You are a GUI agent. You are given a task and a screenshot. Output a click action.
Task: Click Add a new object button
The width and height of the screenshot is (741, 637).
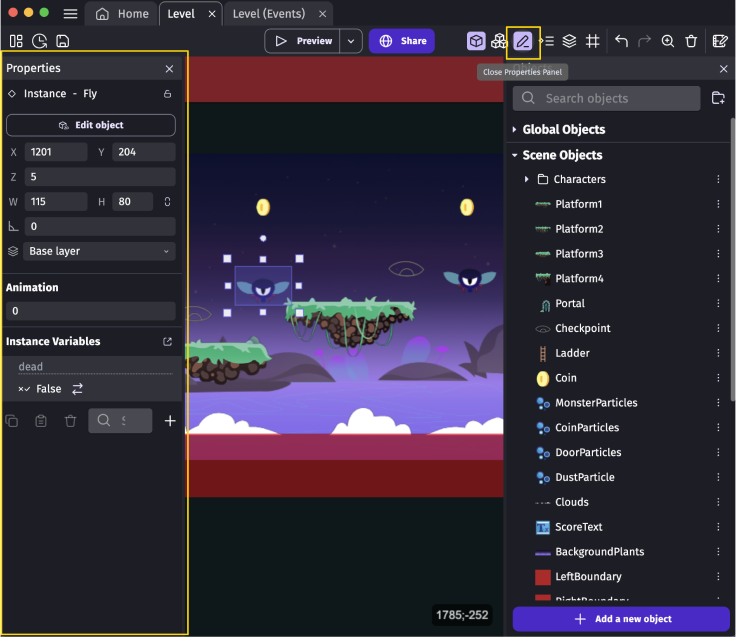621,619
